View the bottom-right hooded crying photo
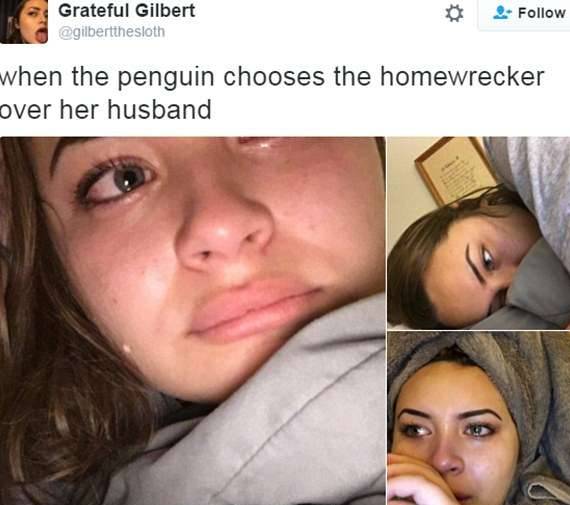 tap(478, 418)
